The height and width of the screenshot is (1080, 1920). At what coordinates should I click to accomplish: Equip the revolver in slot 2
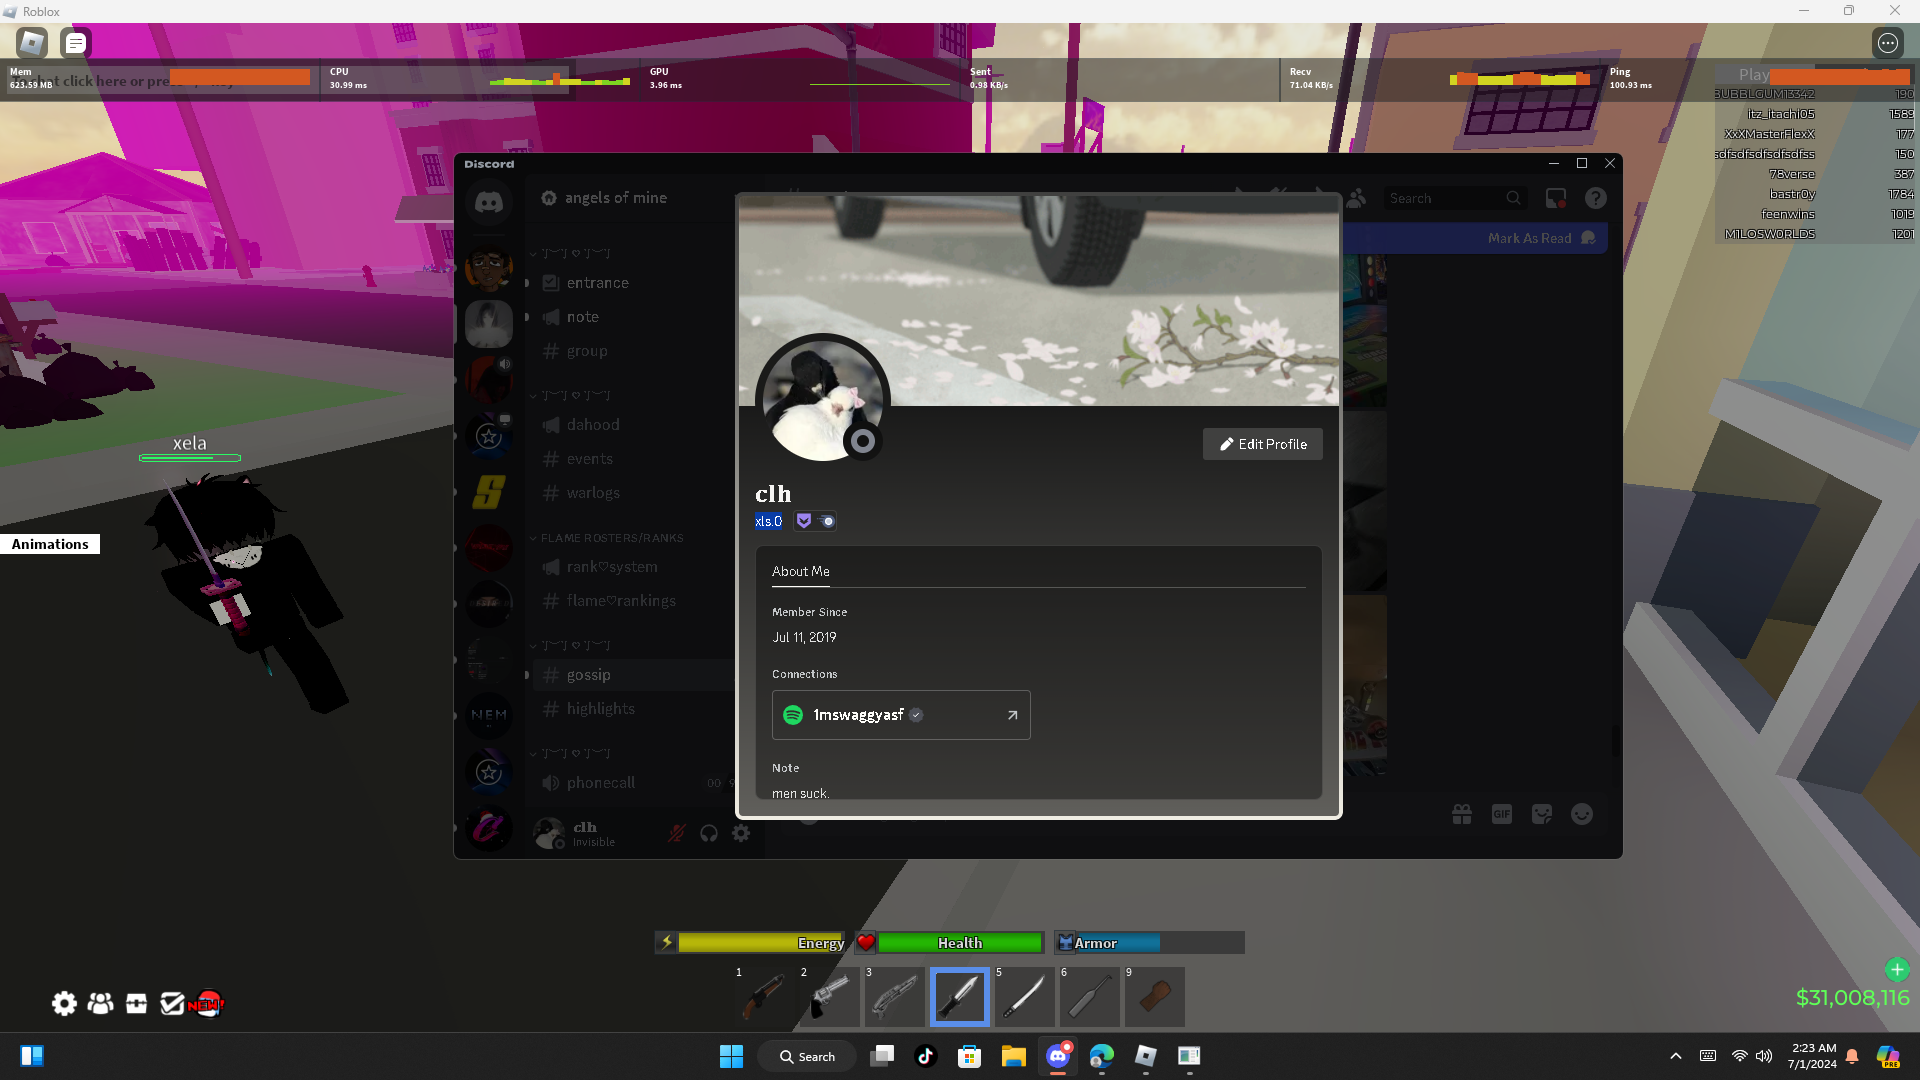click(830, 996)
